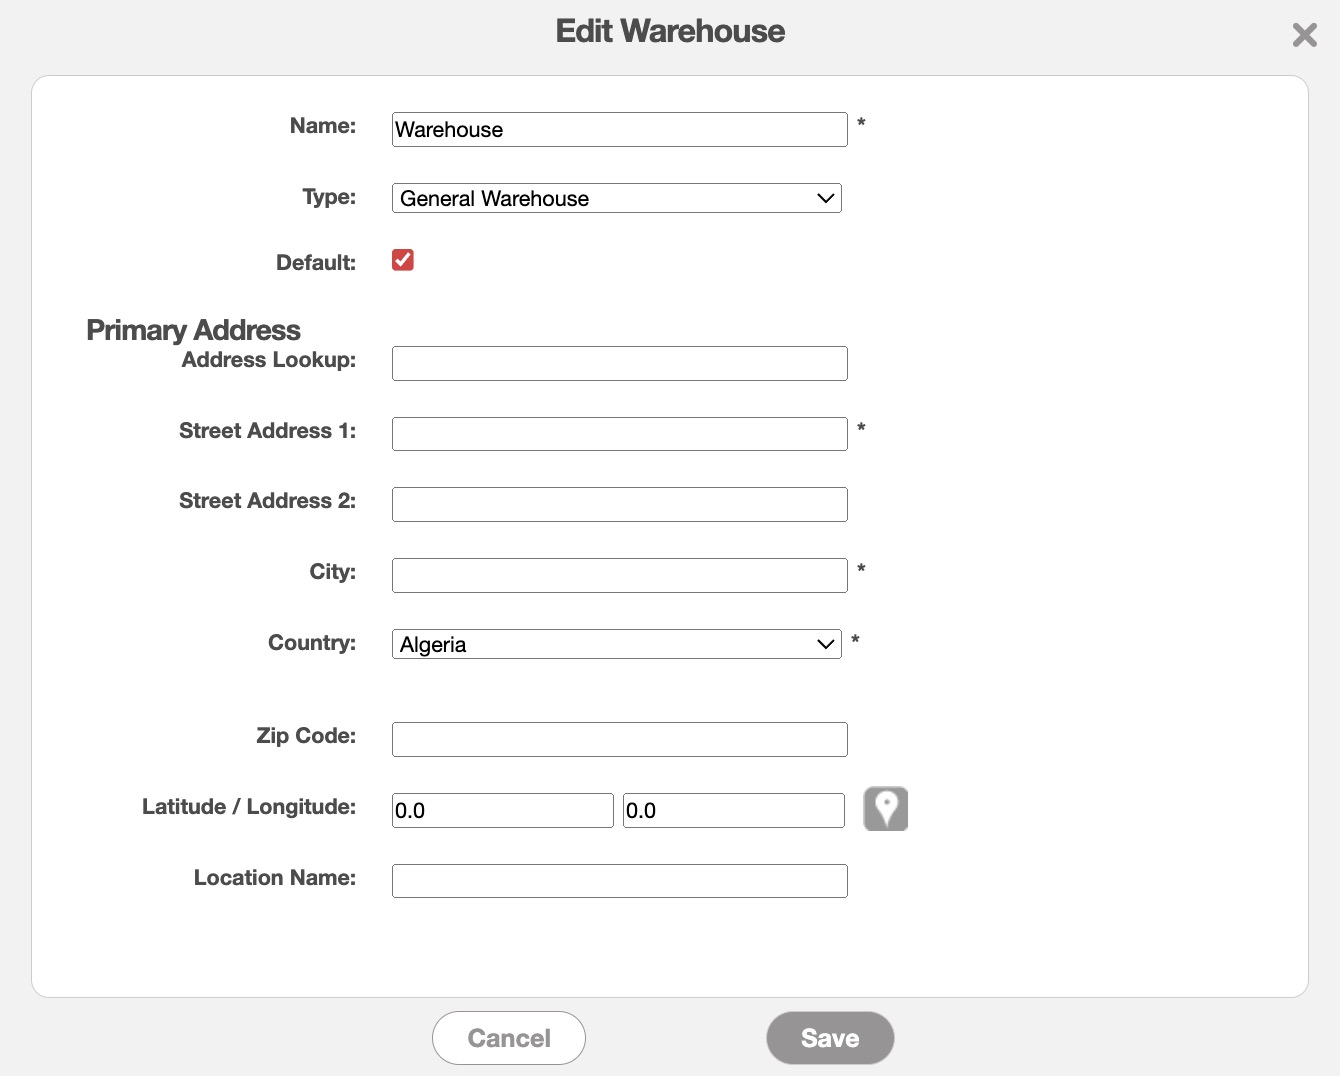Focus the City input field
The width and height of the screenshot is (1340, 1076).
(x=619, y=576)
